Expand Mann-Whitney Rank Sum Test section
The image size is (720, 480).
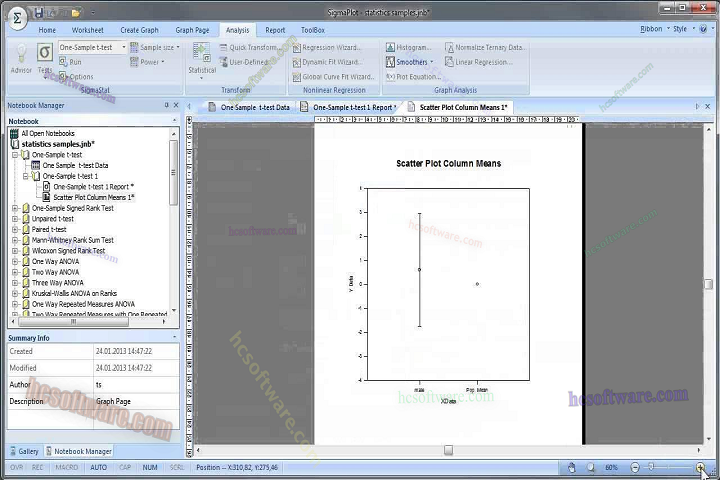click(x=15, y=240)
